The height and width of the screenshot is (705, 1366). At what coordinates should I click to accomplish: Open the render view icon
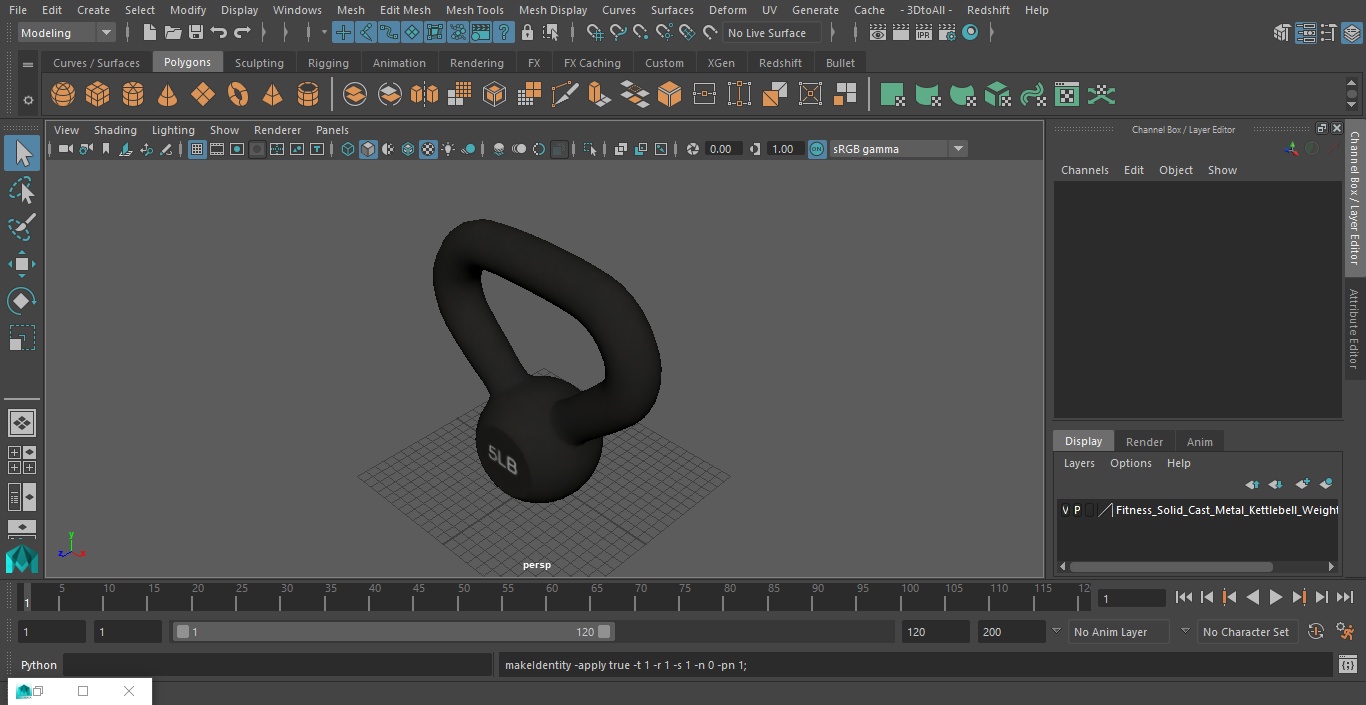coord(877,33)
